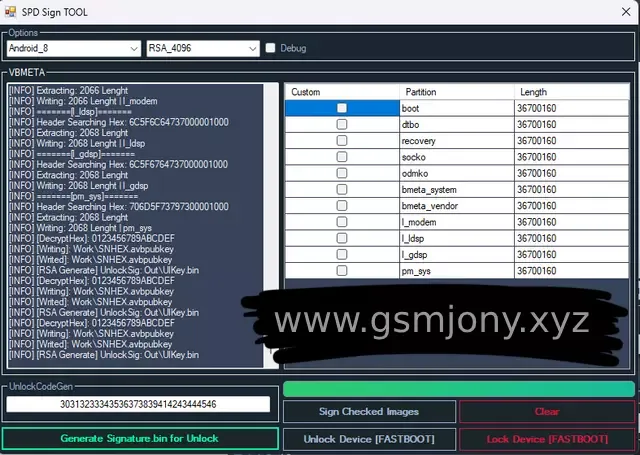Image resolution: width=640 pixels, height=455 pixels.
Task: Check the l_ldsp partition checkbox
Action: click(342, 238)
